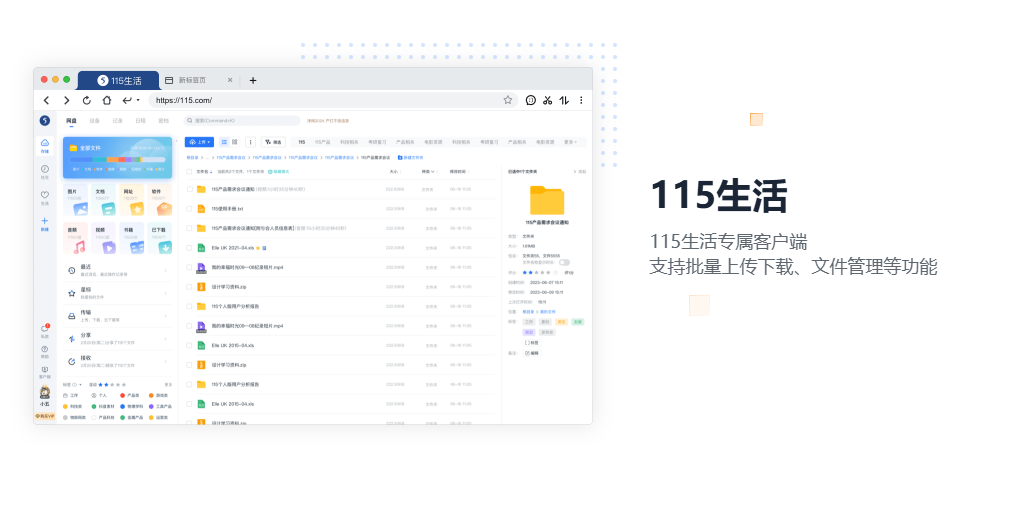
Task: Click the 新建文件夹 new folder link
Action: pyautogui.click(x=411, y=157)
